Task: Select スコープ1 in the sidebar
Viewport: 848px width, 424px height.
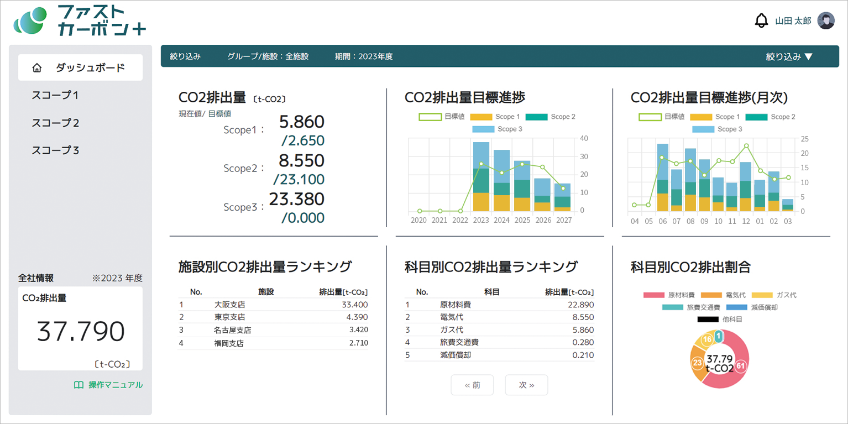Action: click(55, 95)
